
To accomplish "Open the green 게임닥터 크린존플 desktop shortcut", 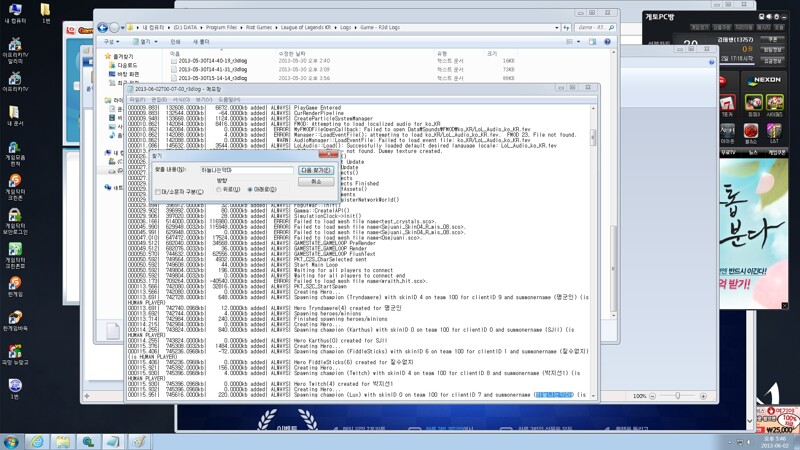I will (15, 256).
